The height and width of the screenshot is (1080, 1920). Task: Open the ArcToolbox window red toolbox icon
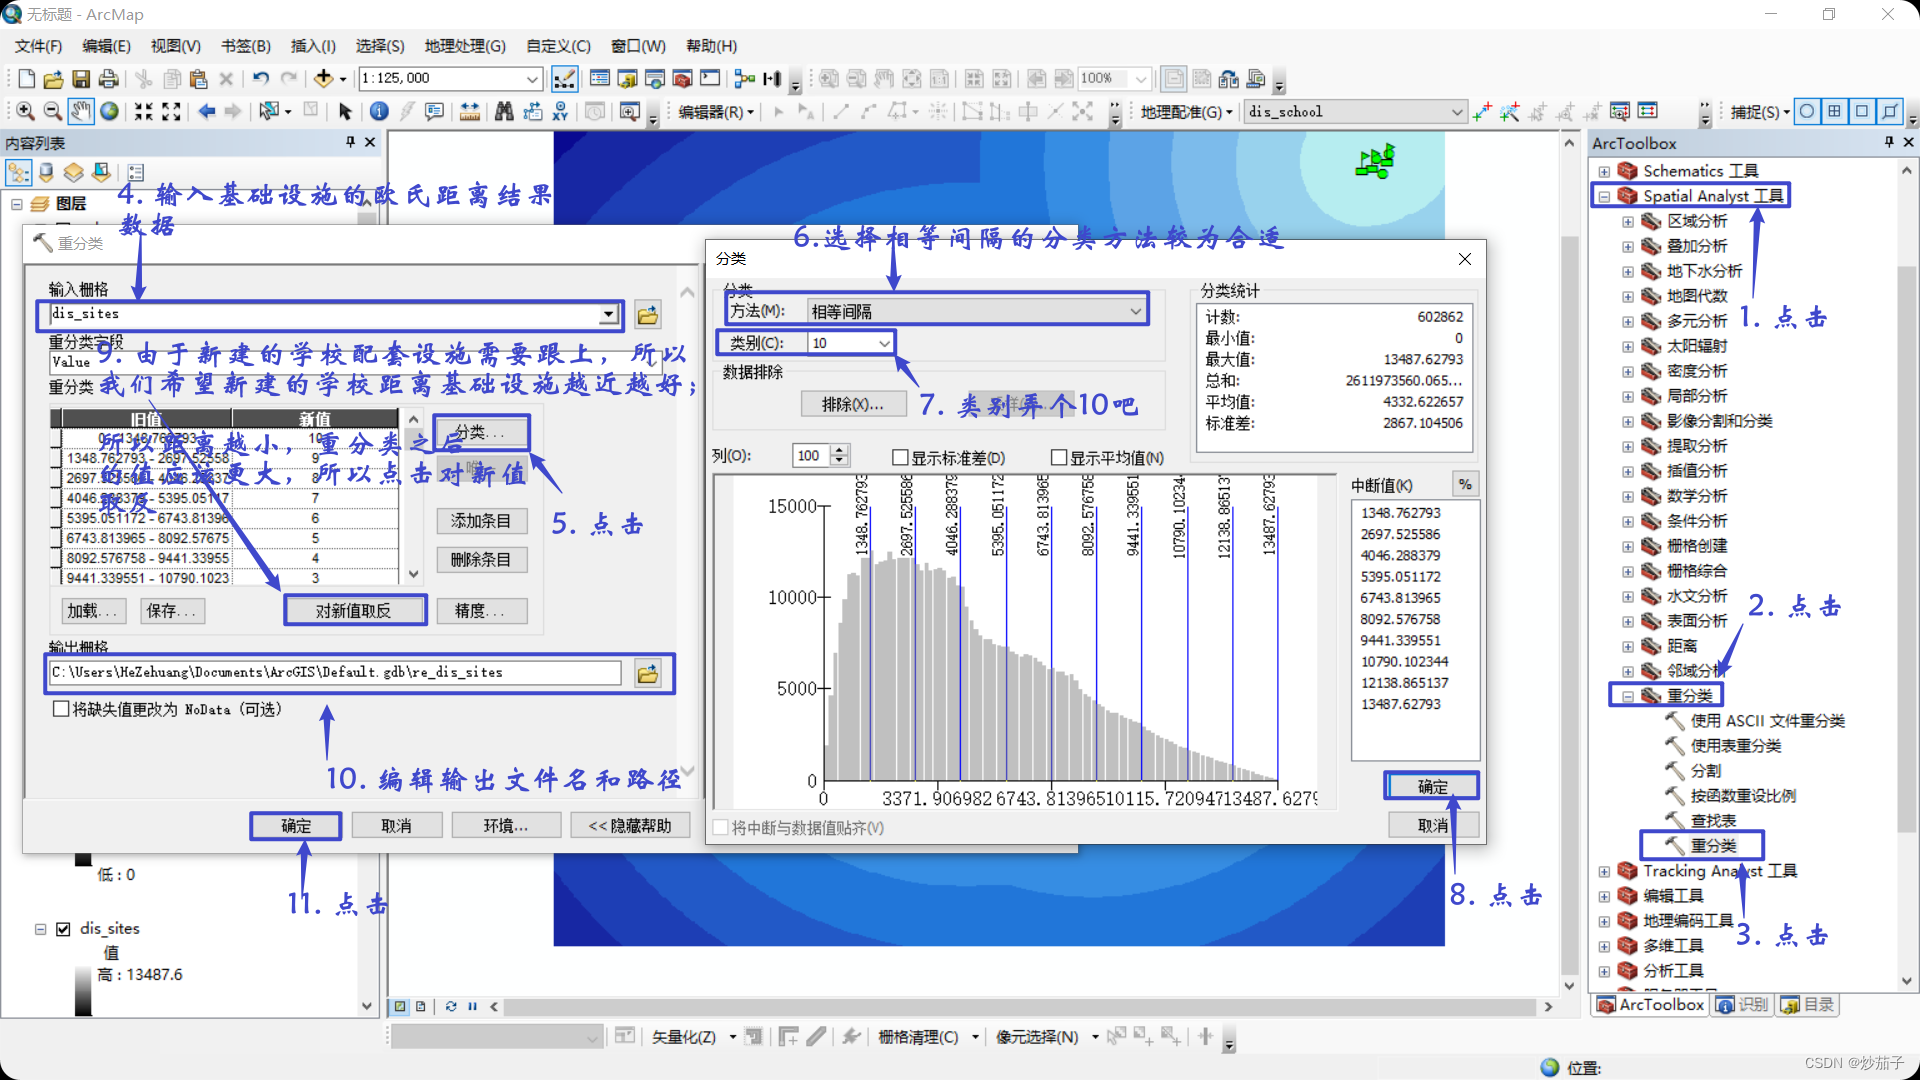click(683, 79)
